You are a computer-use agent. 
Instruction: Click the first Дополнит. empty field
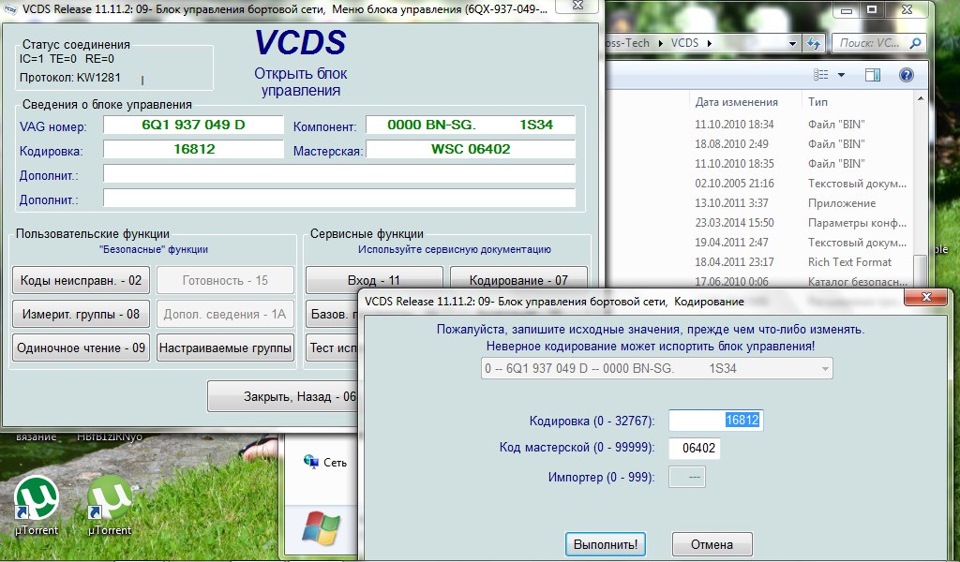click(339, 174)
